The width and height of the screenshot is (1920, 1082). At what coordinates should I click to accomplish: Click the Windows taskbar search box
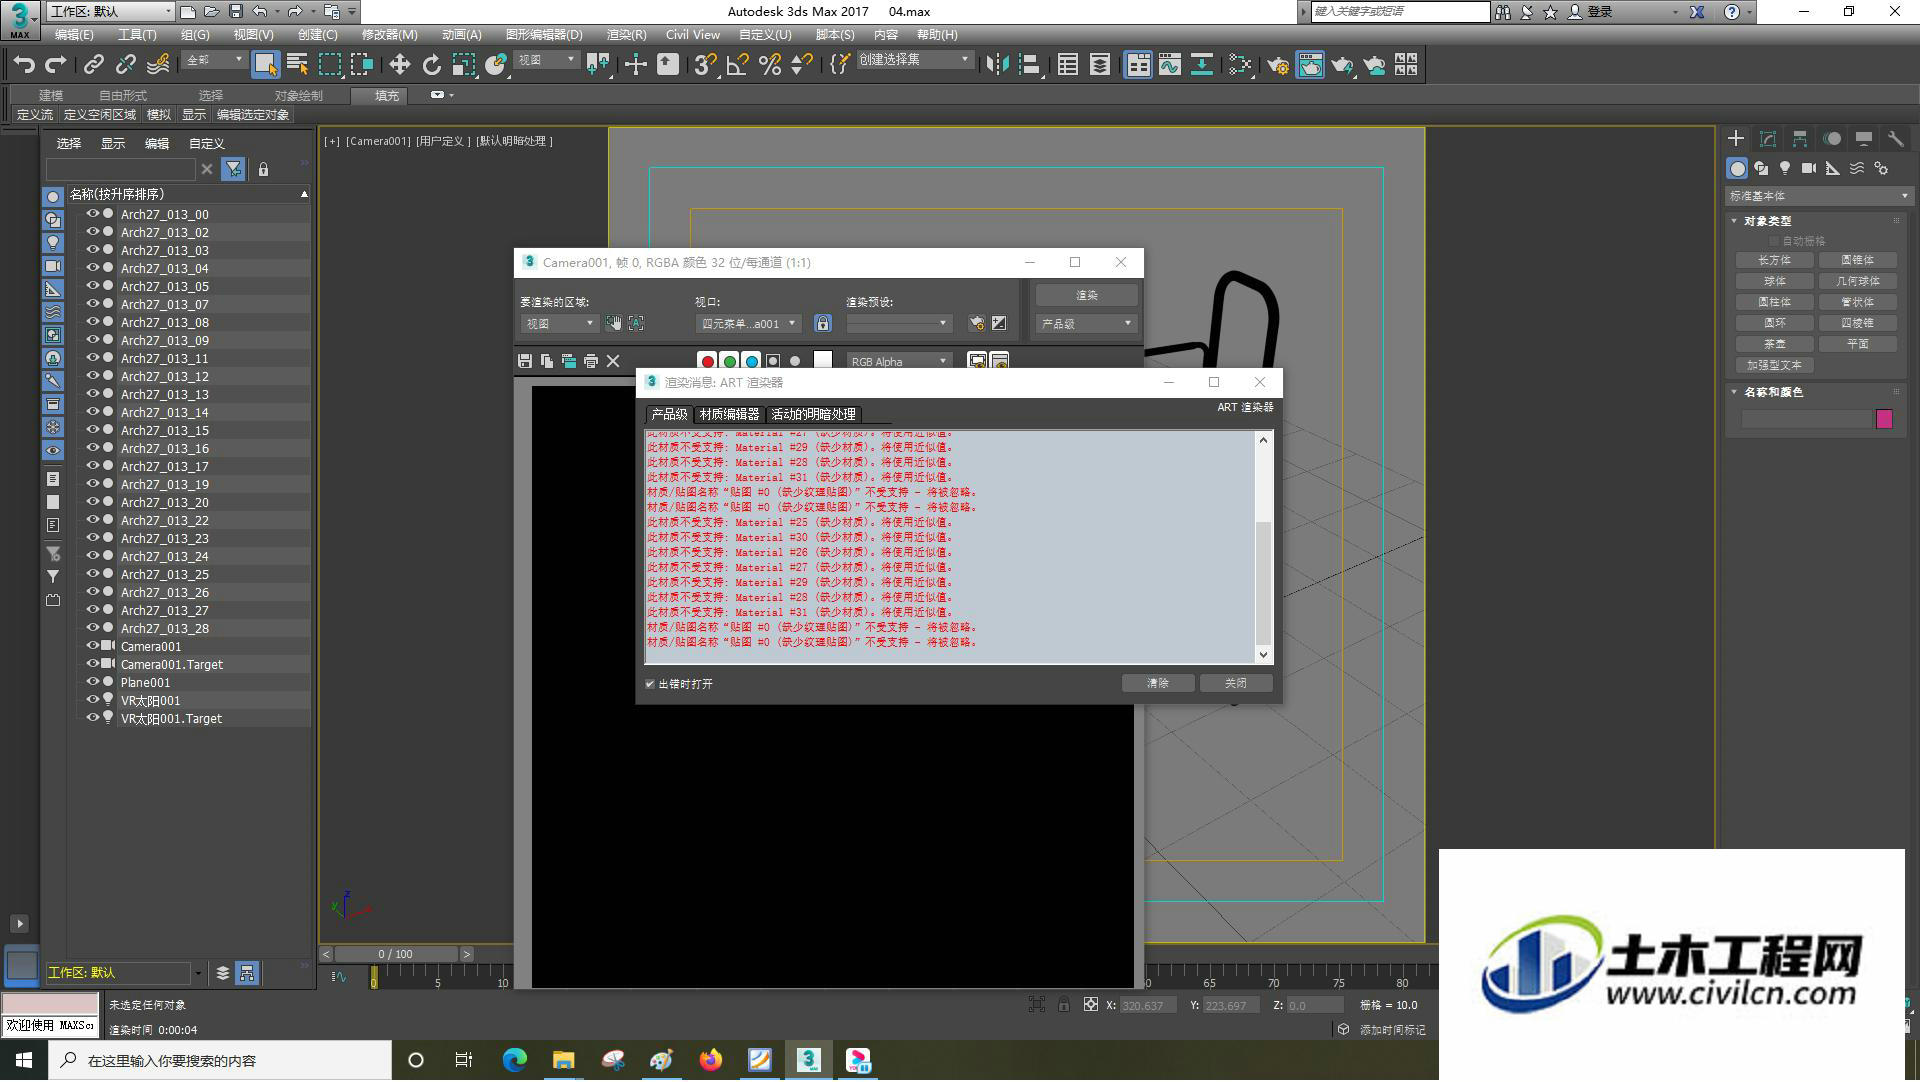(221, 1060)
